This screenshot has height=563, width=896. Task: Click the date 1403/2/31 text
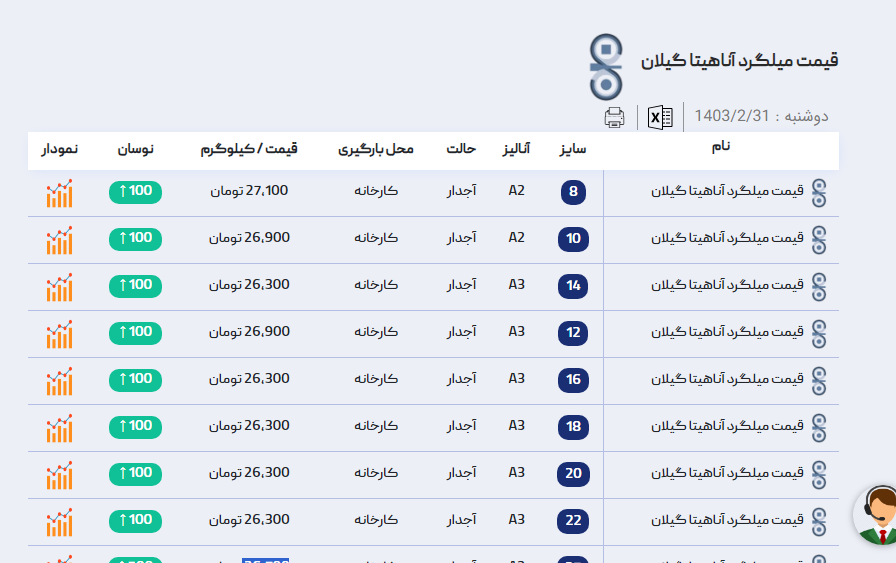733,116
